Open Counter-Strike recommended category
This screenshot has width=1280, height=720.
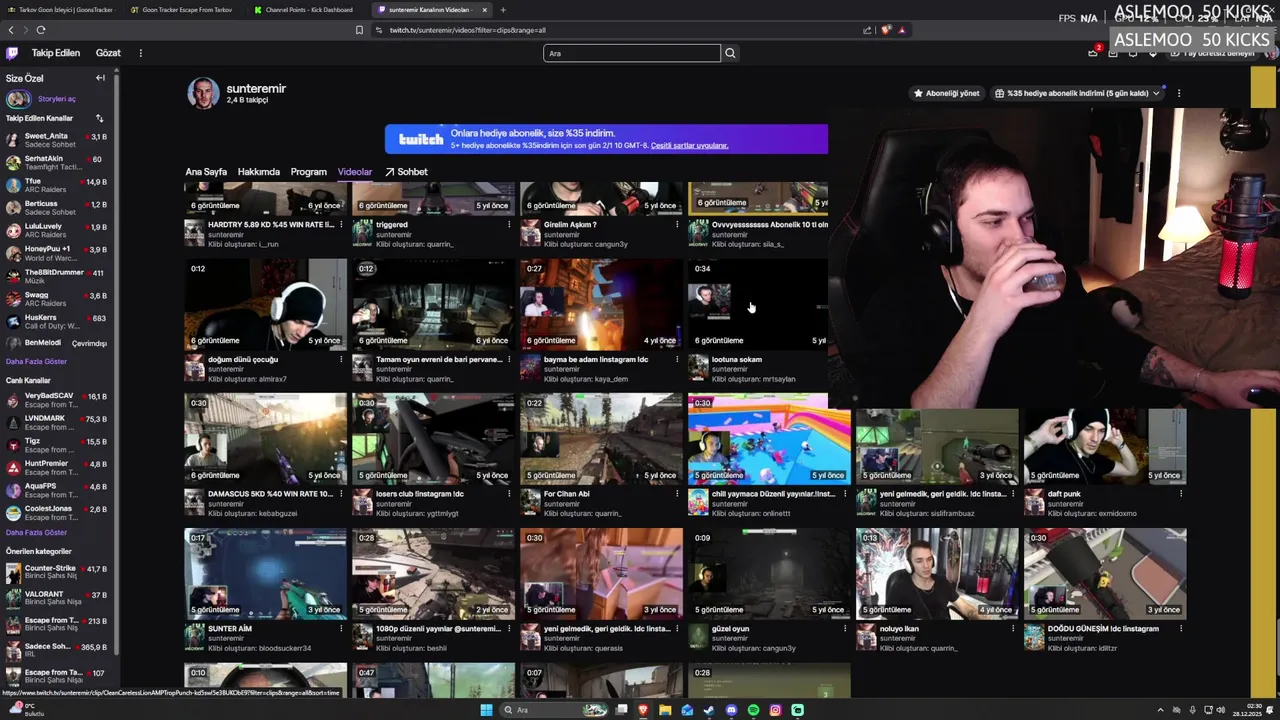tap(56, 572)
